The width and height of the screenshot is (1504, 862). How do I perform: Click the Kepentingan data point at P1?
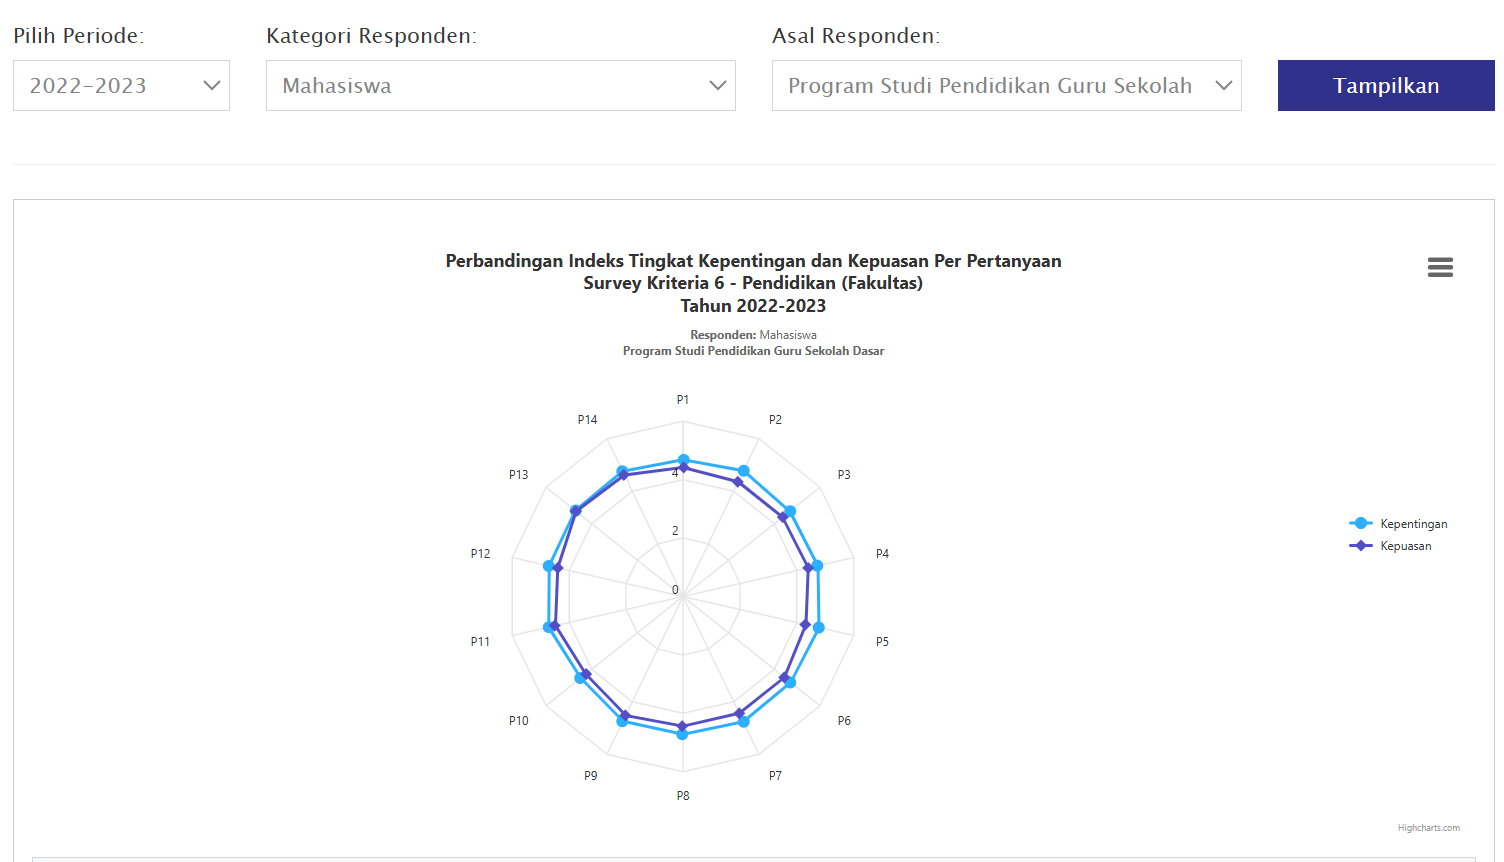[684, 460]
